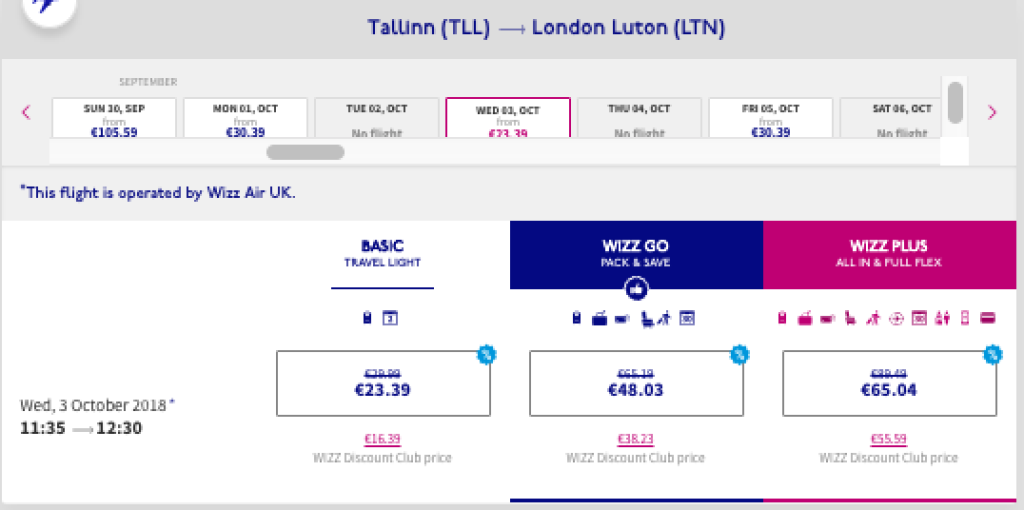Click the WIZZ GO discount percent badge
1024x510 pixels.
[739, 354]
